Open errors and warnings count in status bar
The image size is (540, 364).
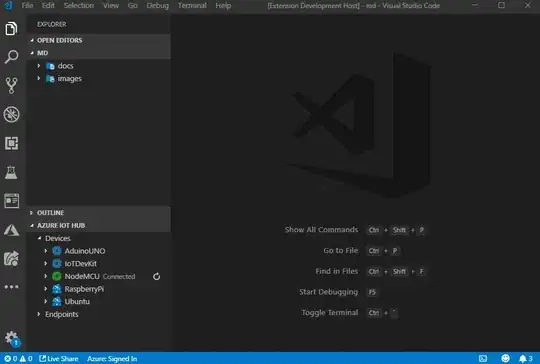pos(18,358)
